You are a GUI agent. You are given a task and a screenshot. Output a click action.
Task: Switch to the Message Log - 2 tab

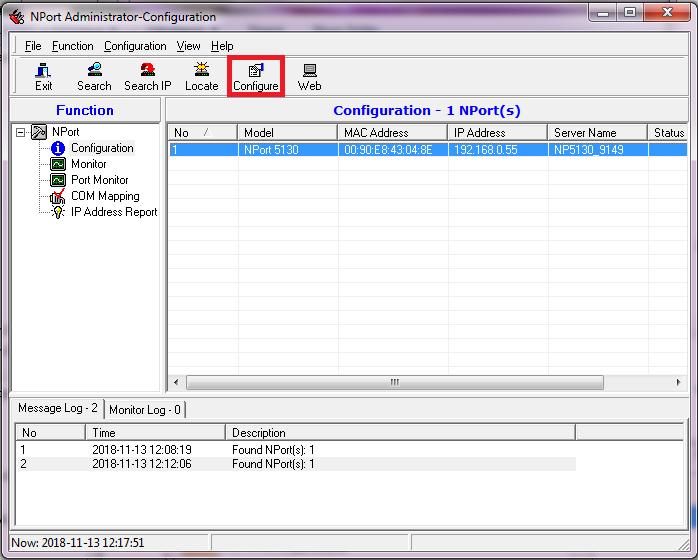(x=58, y=408)
